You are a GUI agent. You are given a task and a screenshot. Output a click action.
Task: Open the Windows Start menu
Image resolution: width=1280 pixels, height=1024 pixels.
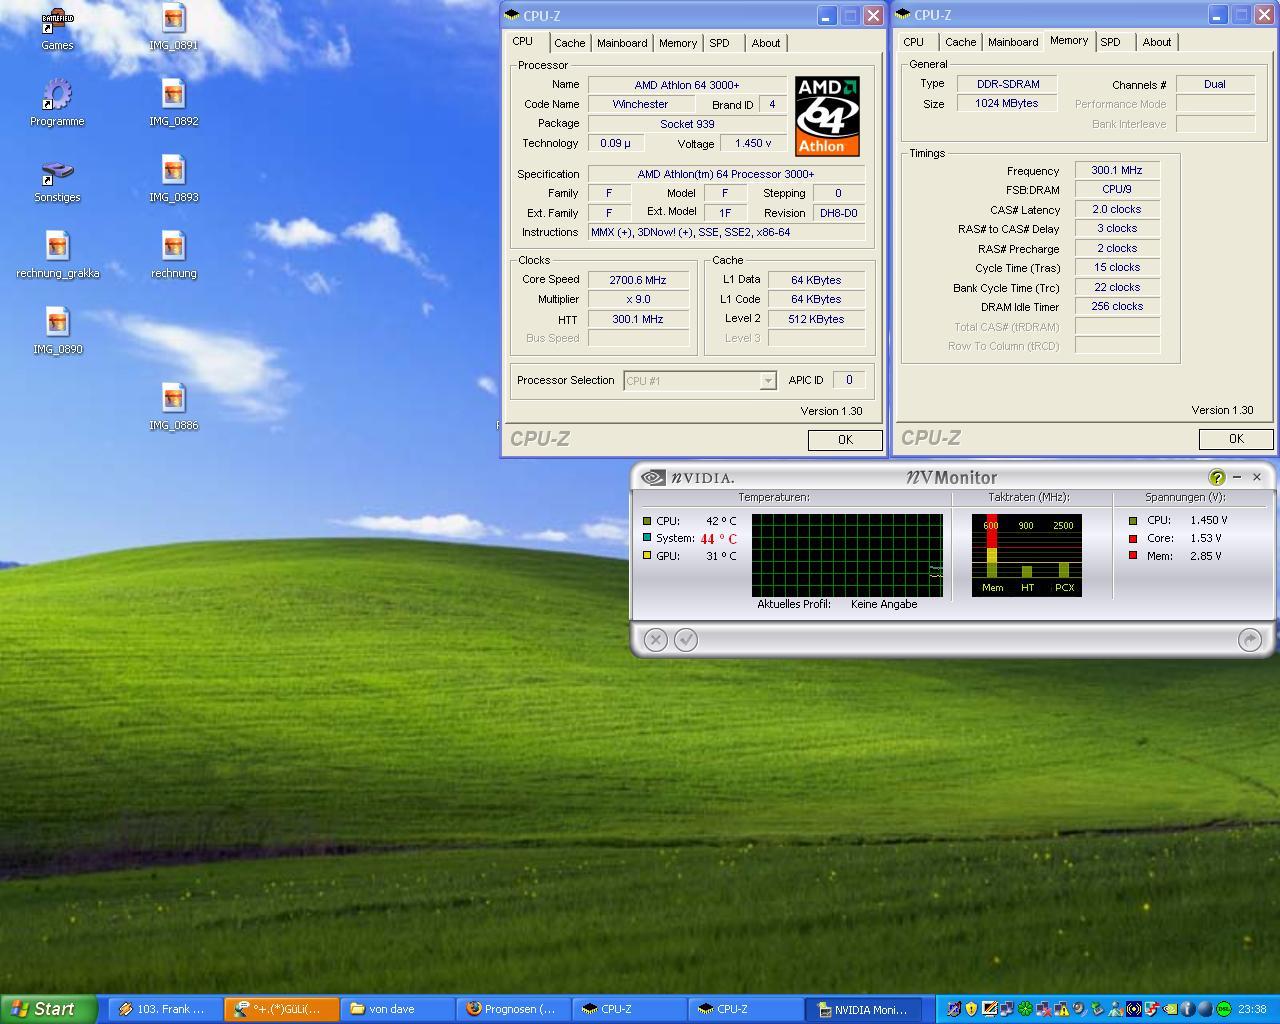pos(48,1009)
